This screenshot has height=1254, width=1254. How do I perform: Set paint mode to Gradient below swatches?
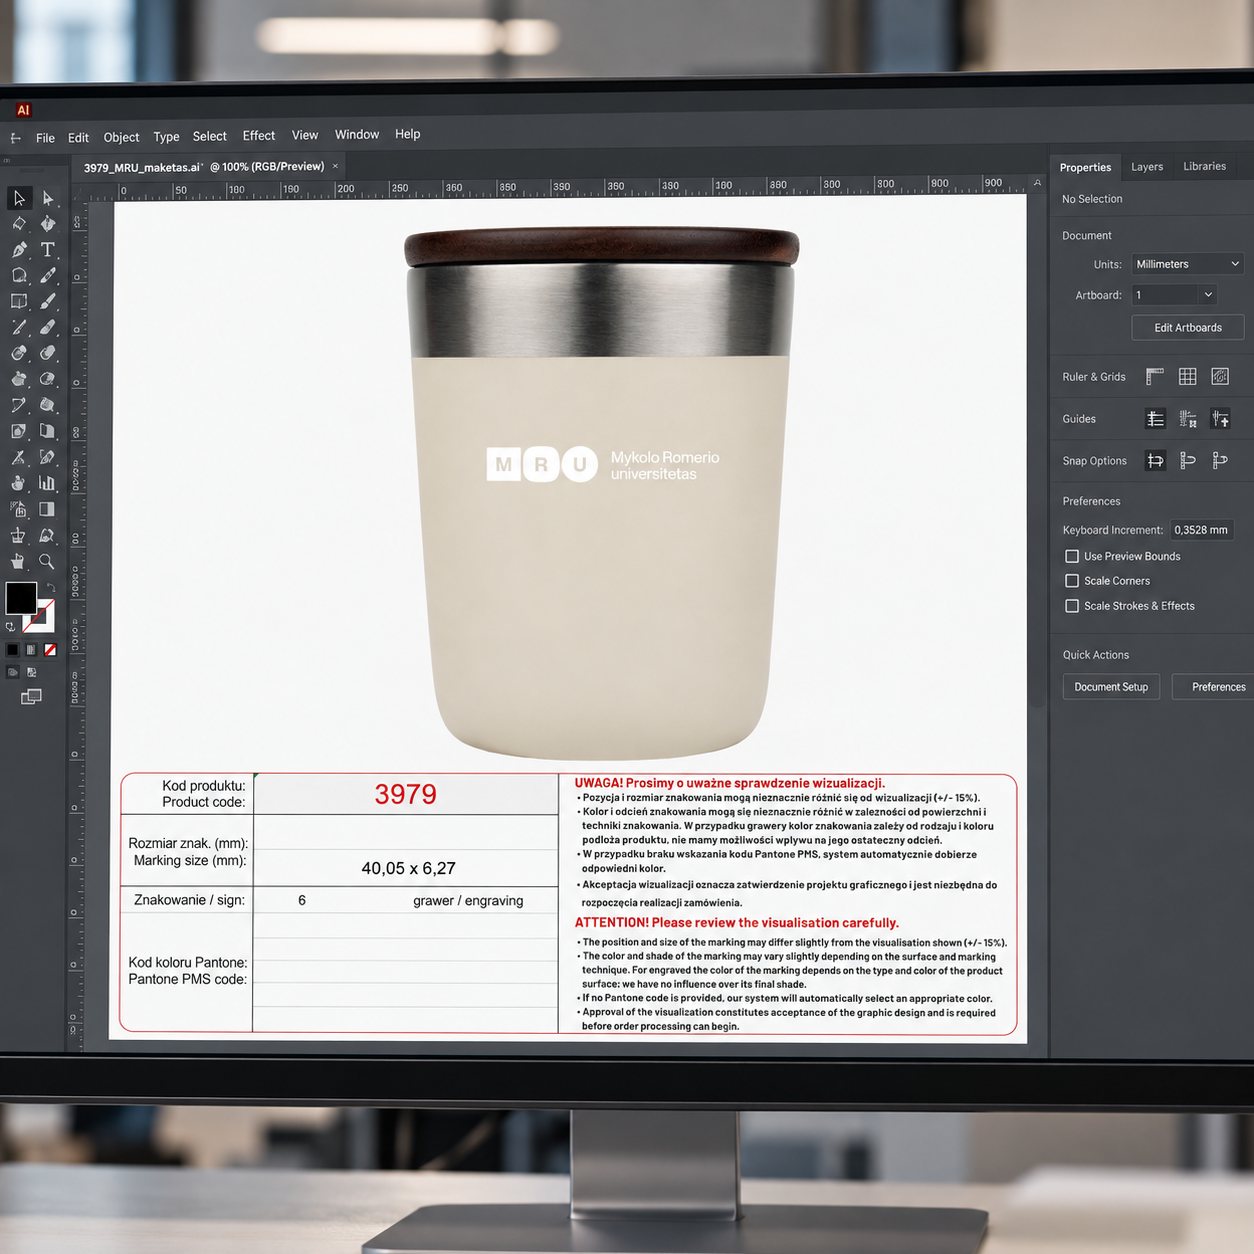(31, 649)
